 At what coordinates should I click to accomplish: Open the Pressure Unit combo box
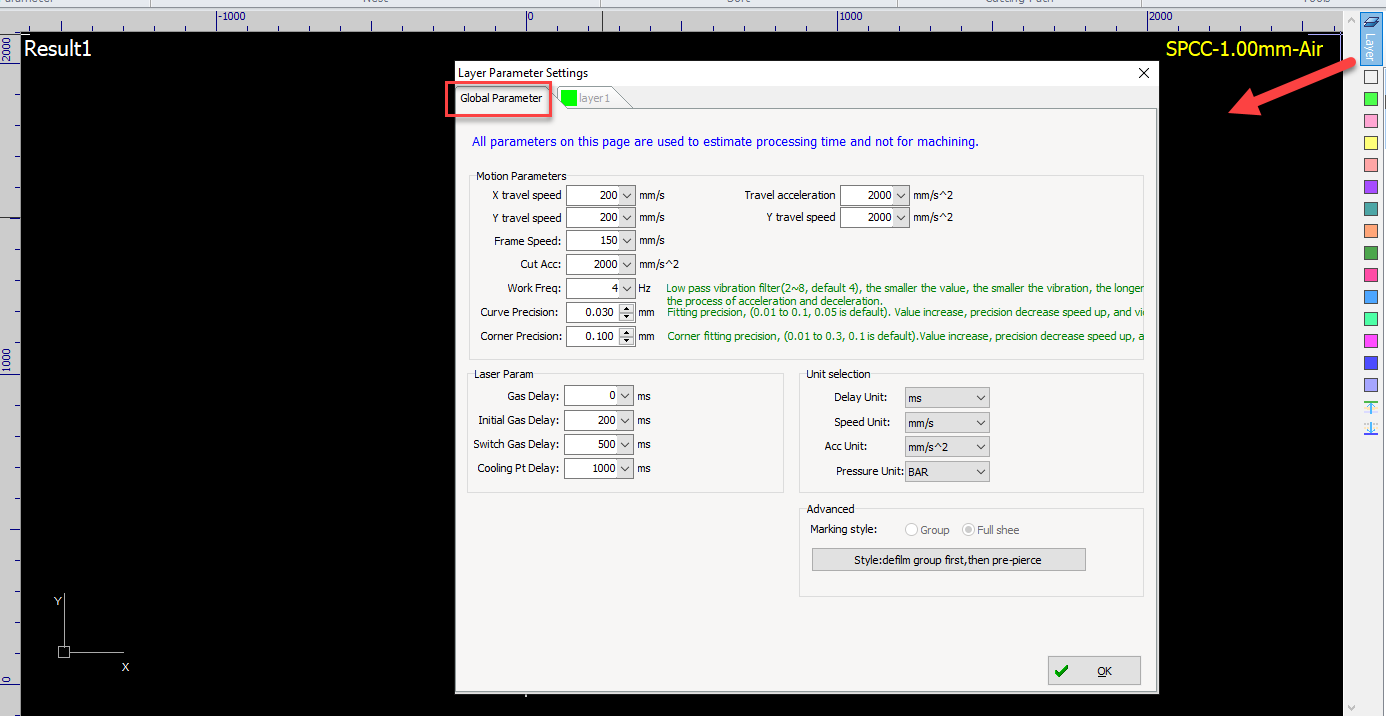click(947, 471)
